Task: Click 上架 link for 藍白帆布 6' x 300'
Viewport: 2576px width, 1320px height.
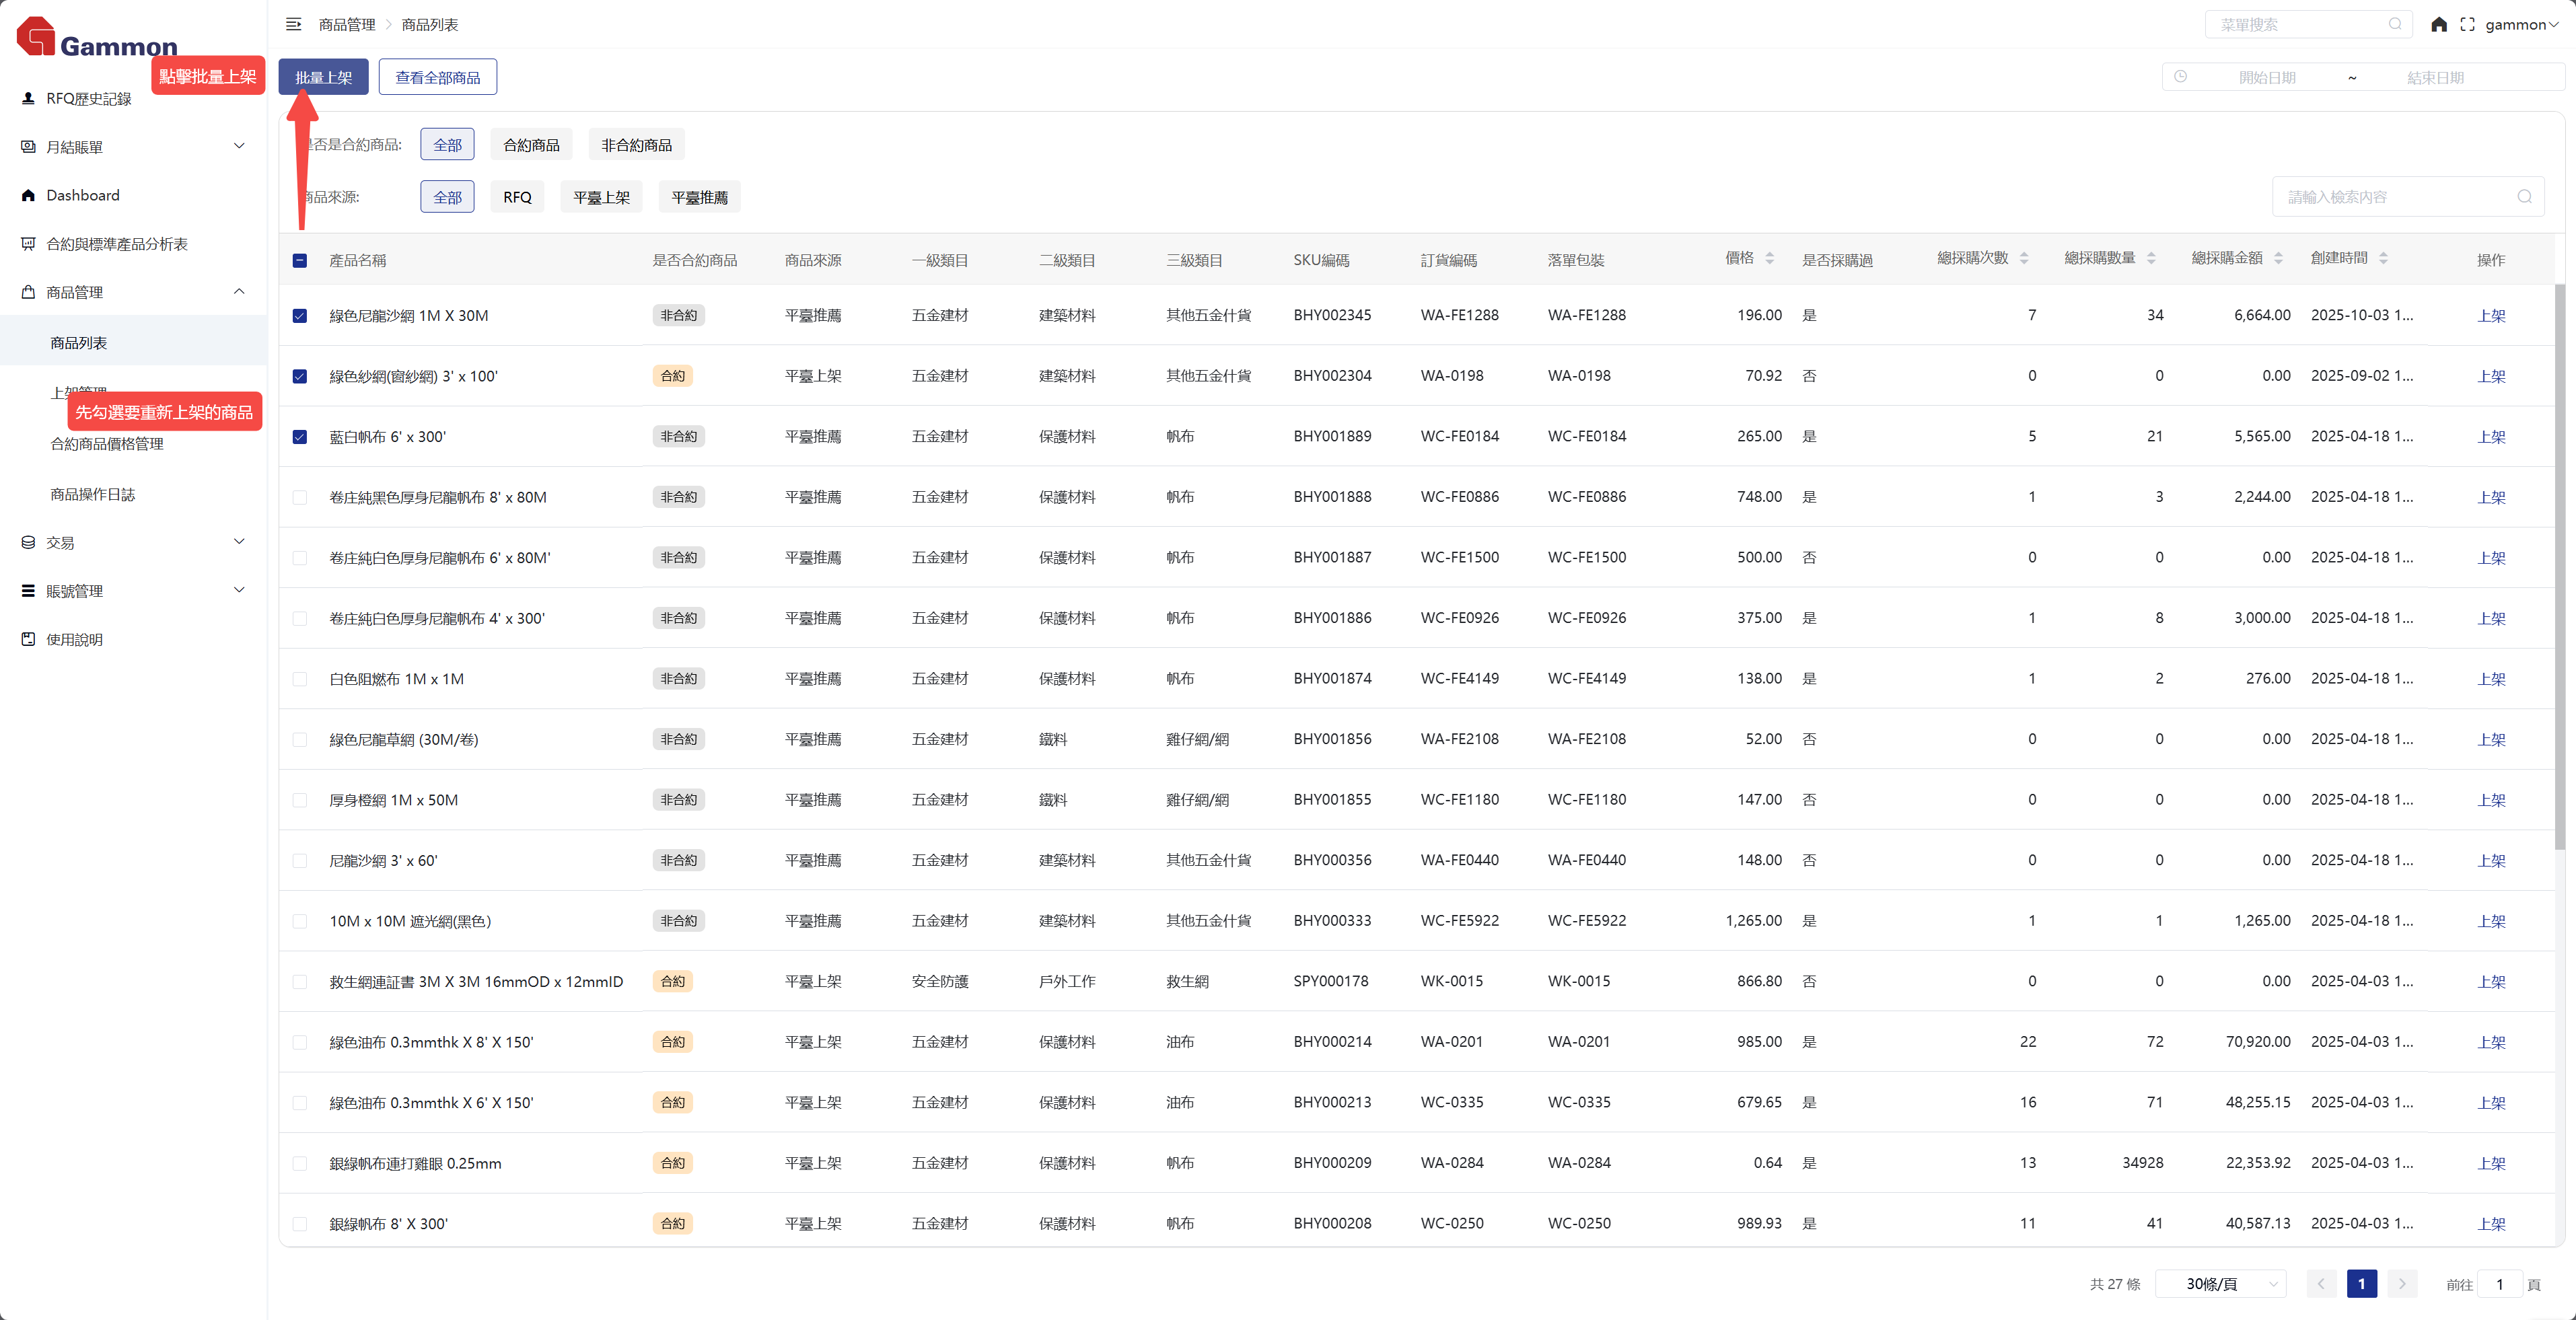Action: coord(2491,437)
